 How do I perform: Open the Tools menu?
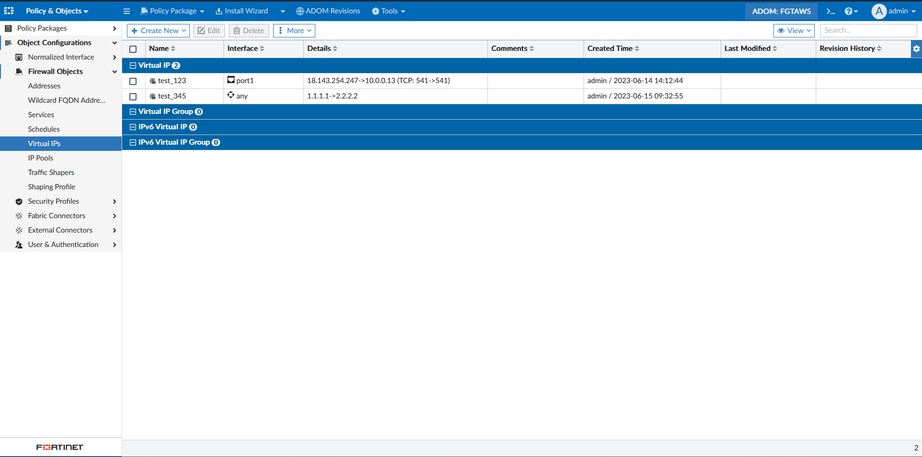click(x=389, y=11)
